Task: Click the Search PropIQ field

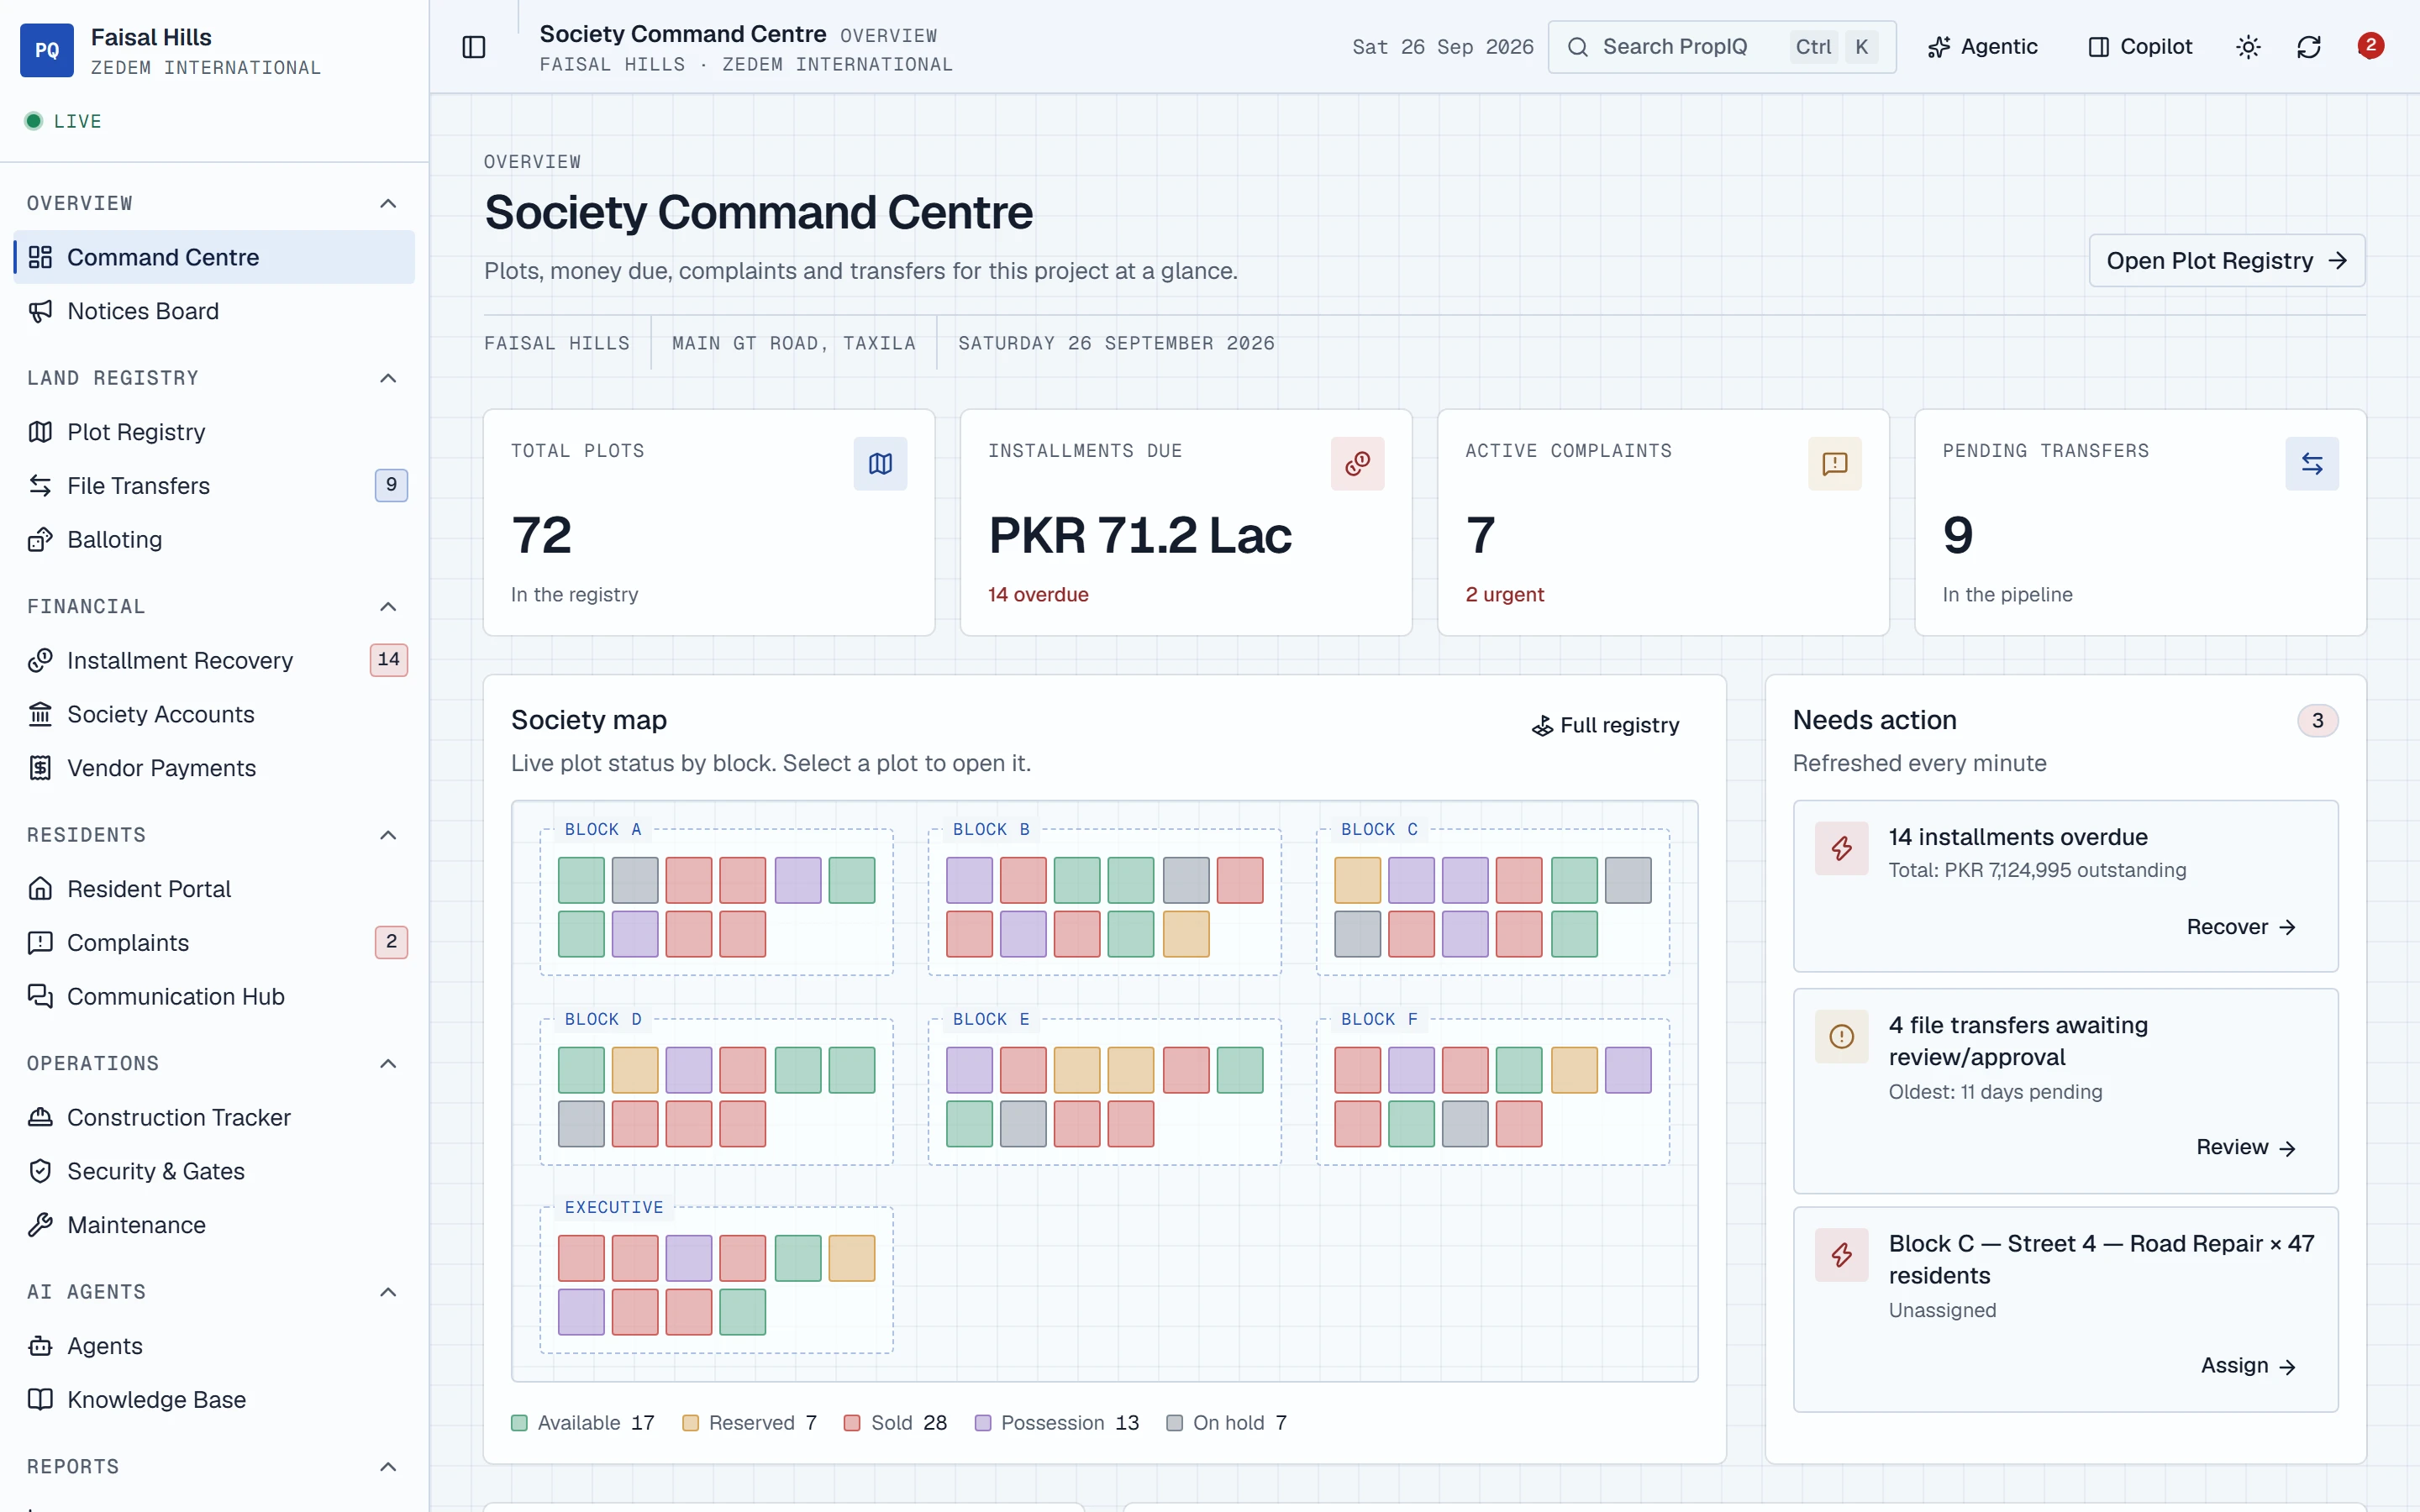Action: point(1722,47)
